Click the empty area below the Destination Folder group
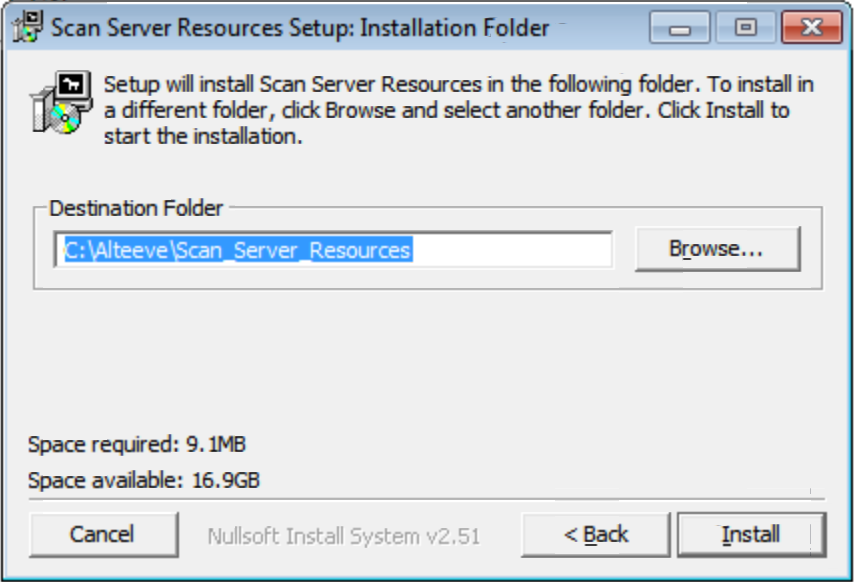The image size is (854, 582). (x=427, y=359)
